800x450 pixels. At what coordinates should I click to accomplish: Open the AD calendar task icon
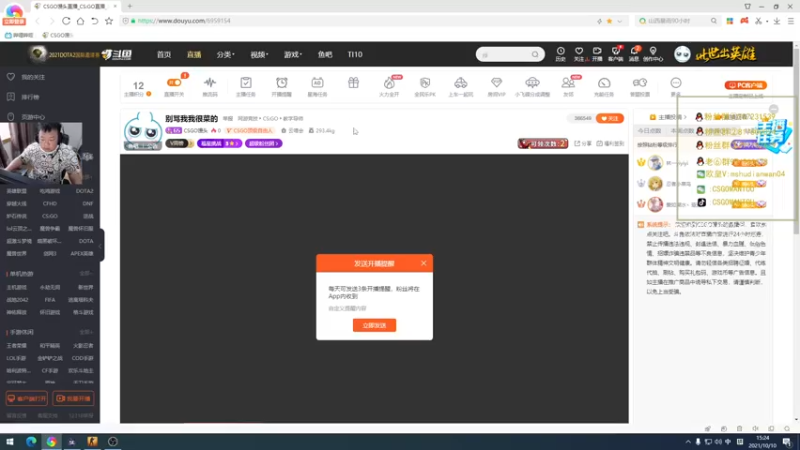pos(317,83)
